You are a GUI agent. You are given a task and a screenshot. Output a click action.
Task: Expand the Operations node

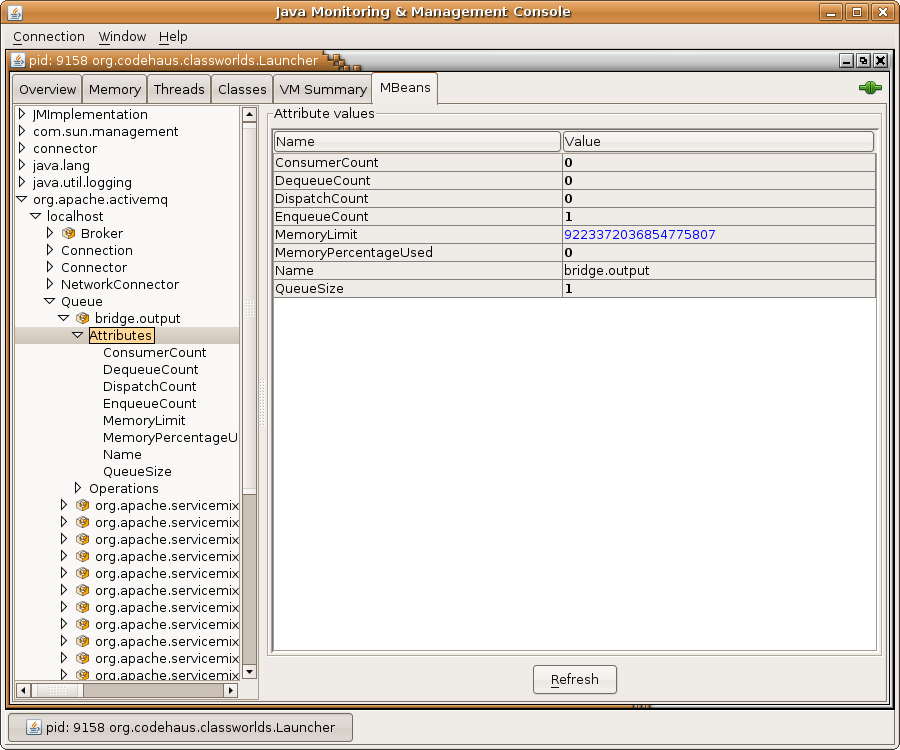(x=78, y=488)
